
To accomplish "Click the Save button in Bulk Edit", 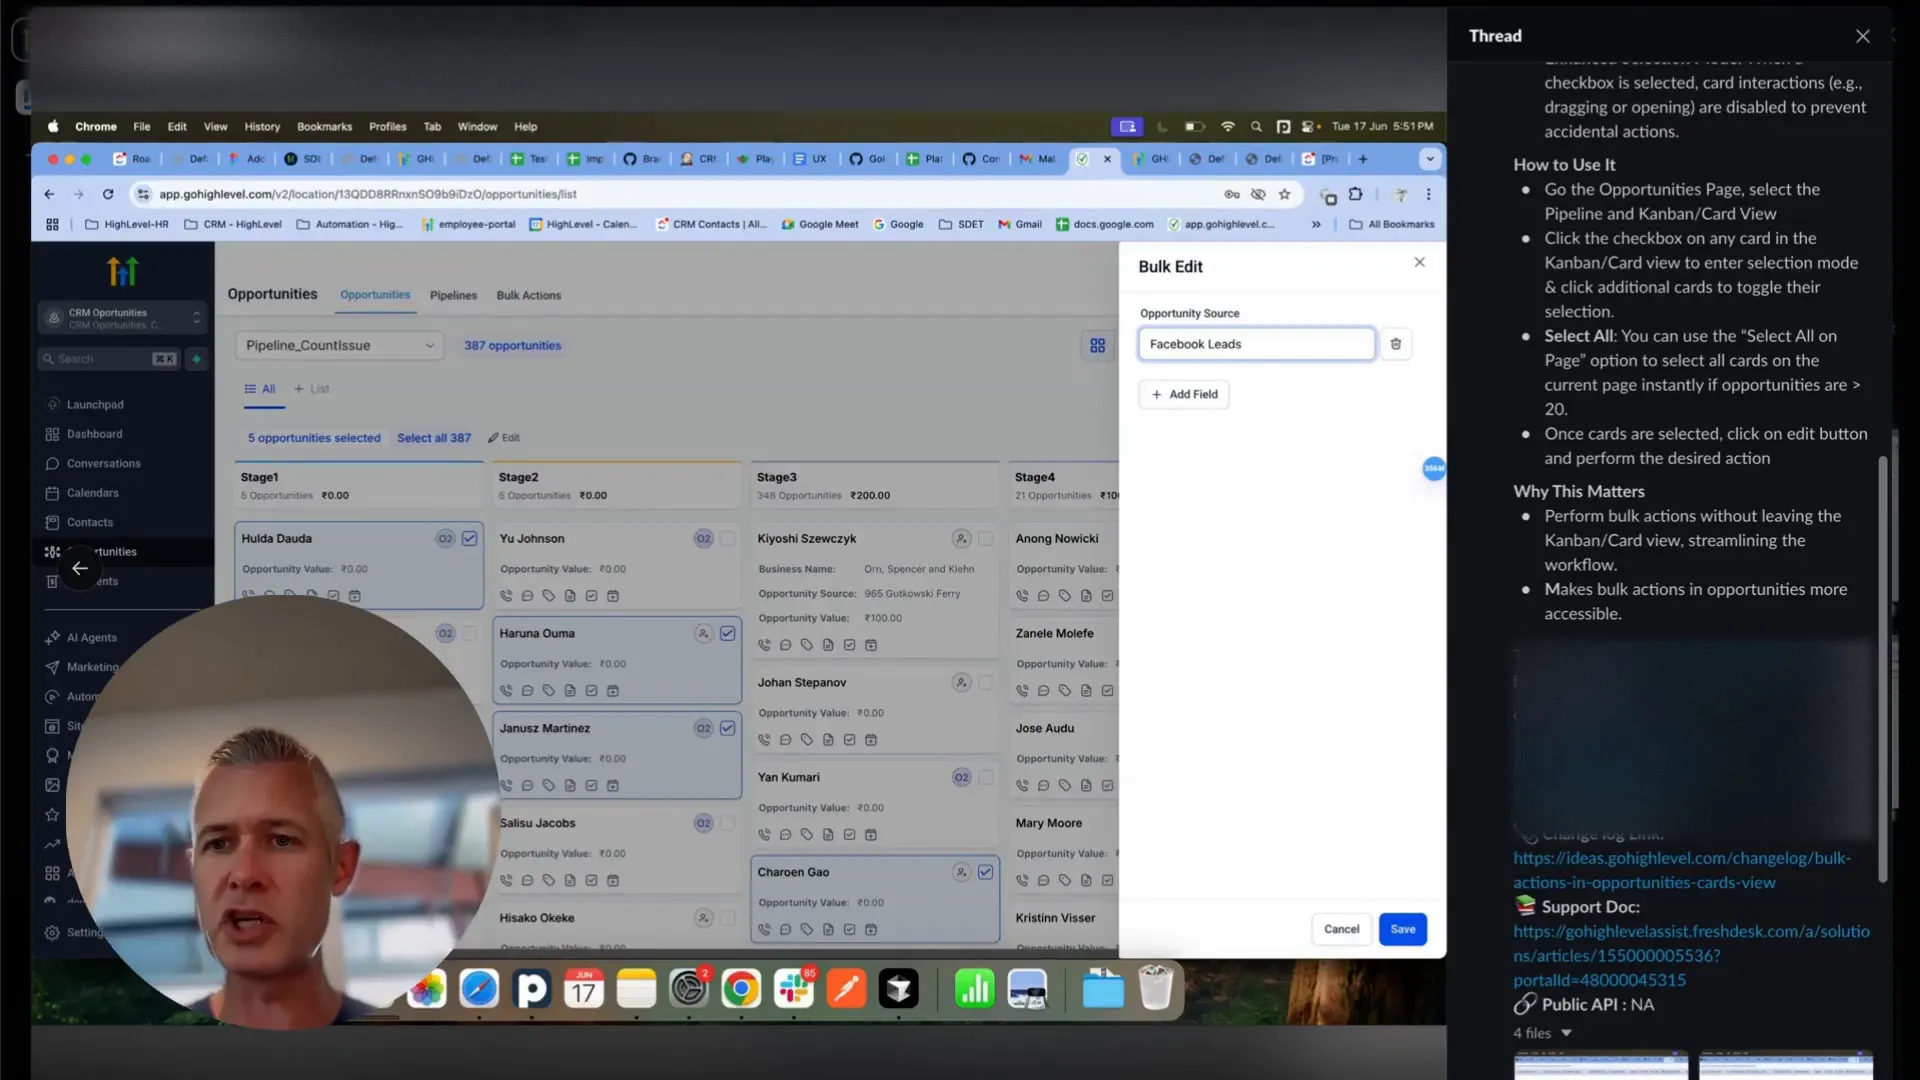I will click(1402, 930).
